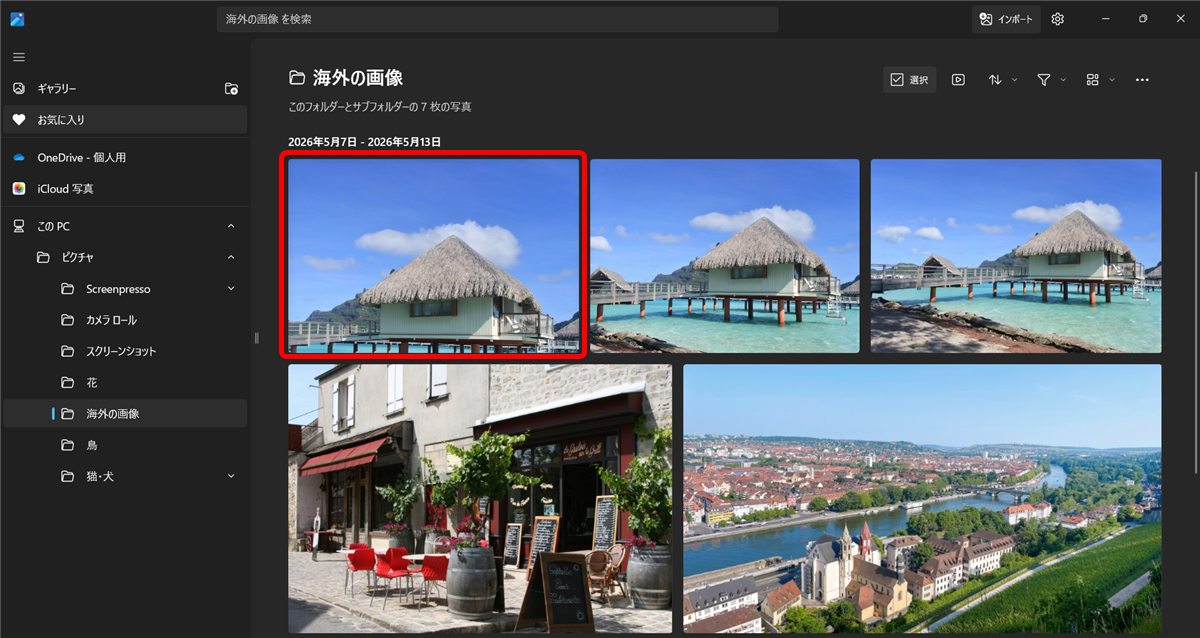Open the middle overwater bungalow photo
The height and width of the screenshot is (638, 1200).
724,256
